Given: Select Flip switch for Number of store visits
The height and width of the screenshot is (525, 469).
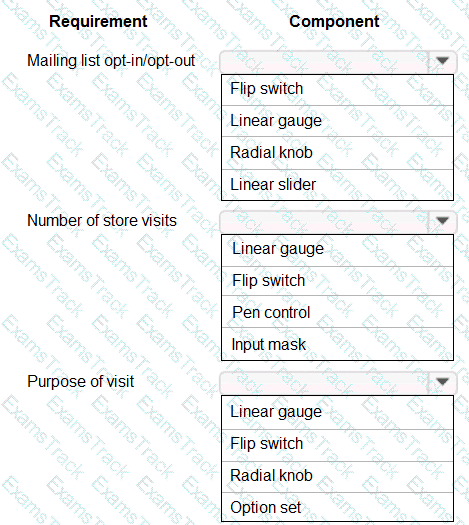Looking at the screenshot, I should [x=337, y=281].
